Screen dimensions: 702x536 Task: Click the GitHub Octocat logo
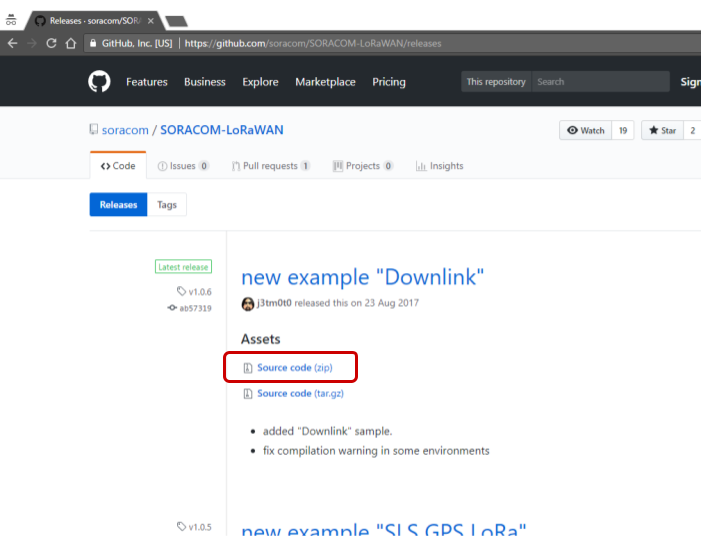[x=99, y=81]
